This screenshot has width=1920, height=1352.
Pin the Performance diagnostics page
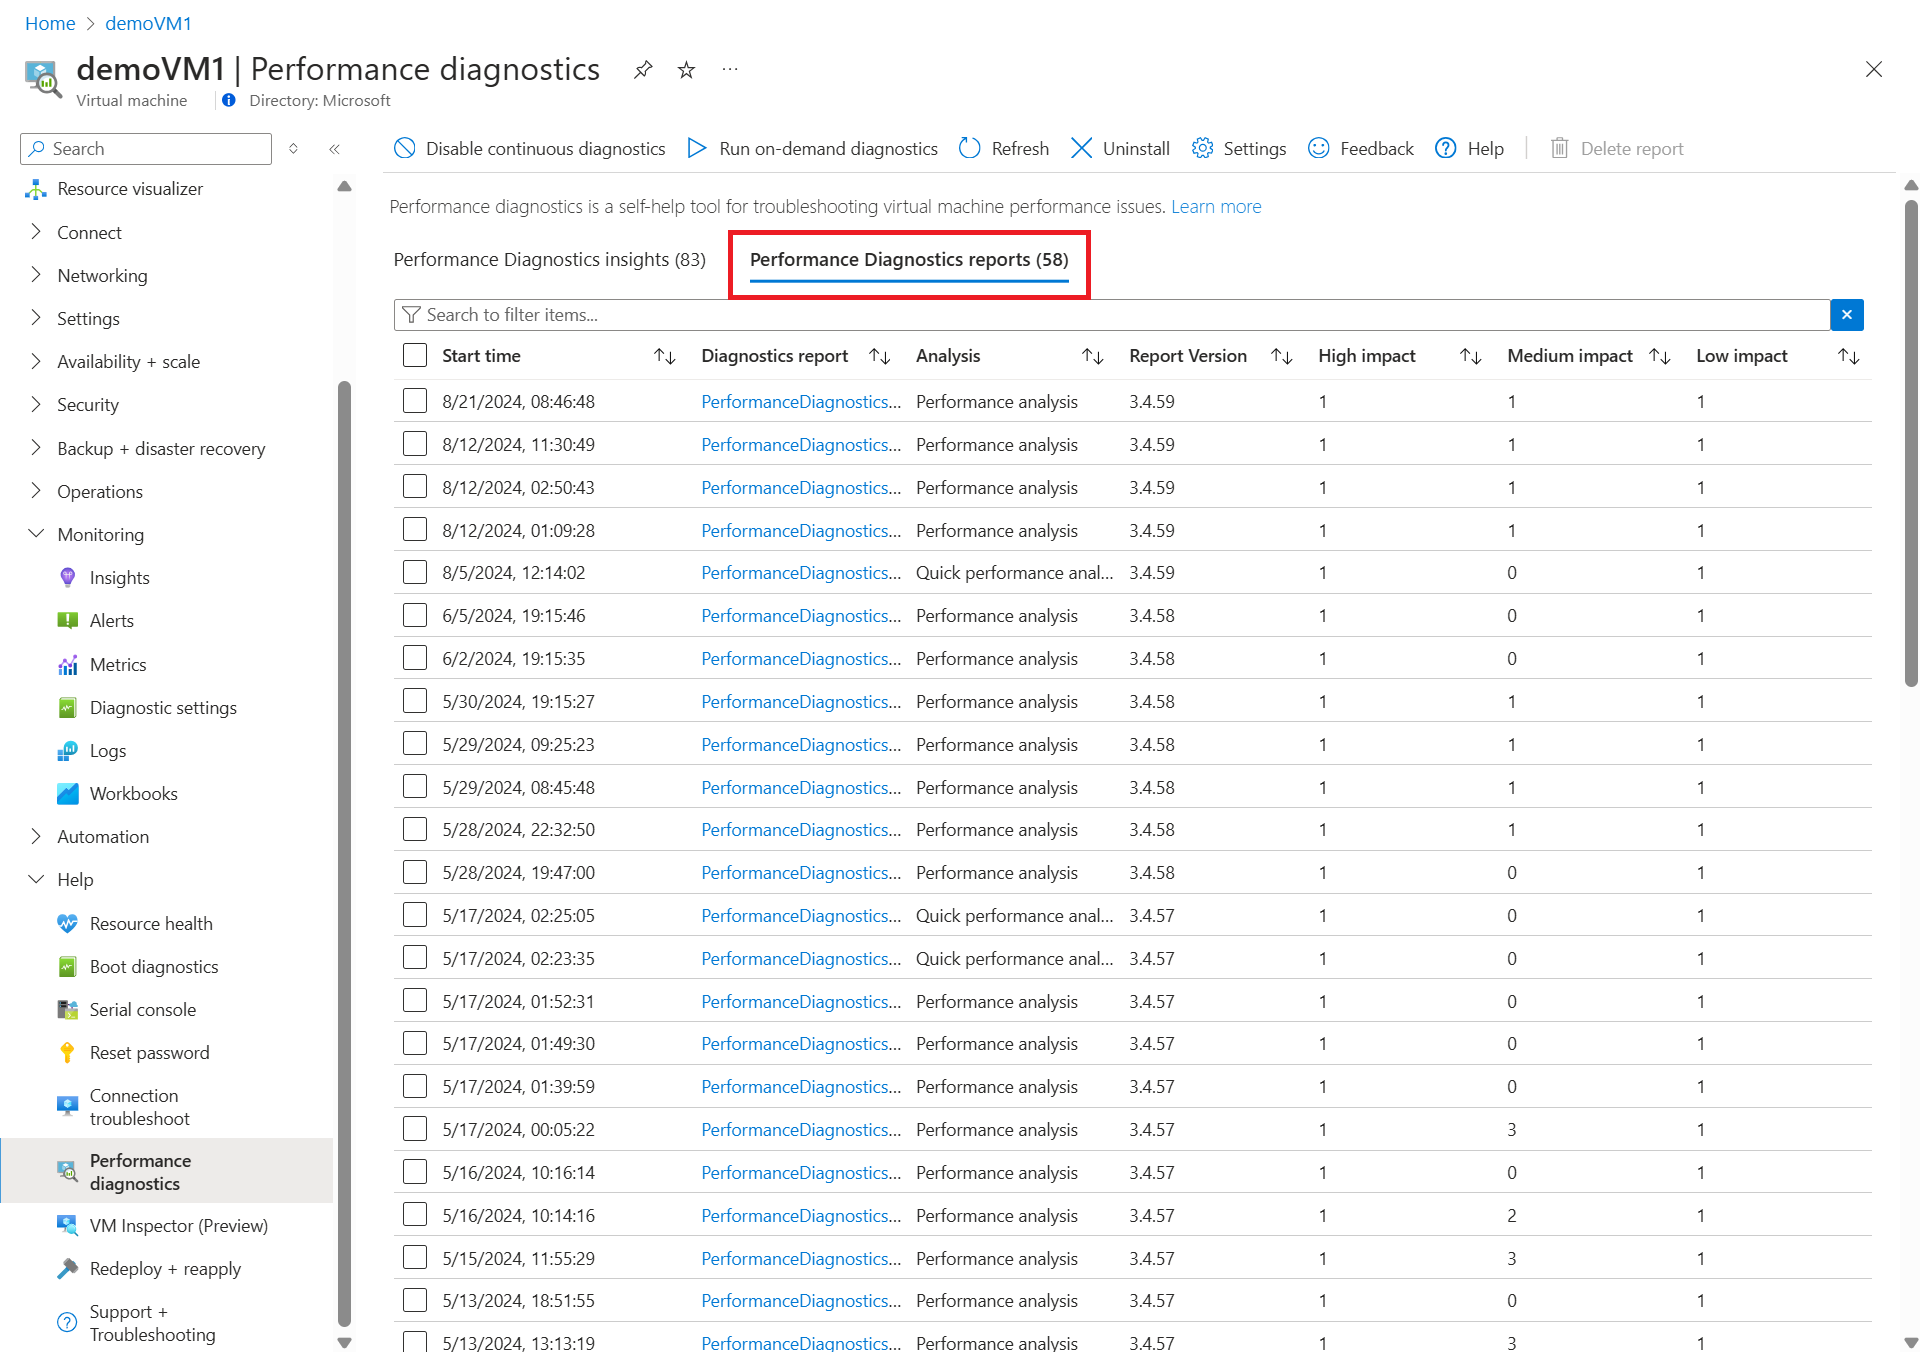643,69
